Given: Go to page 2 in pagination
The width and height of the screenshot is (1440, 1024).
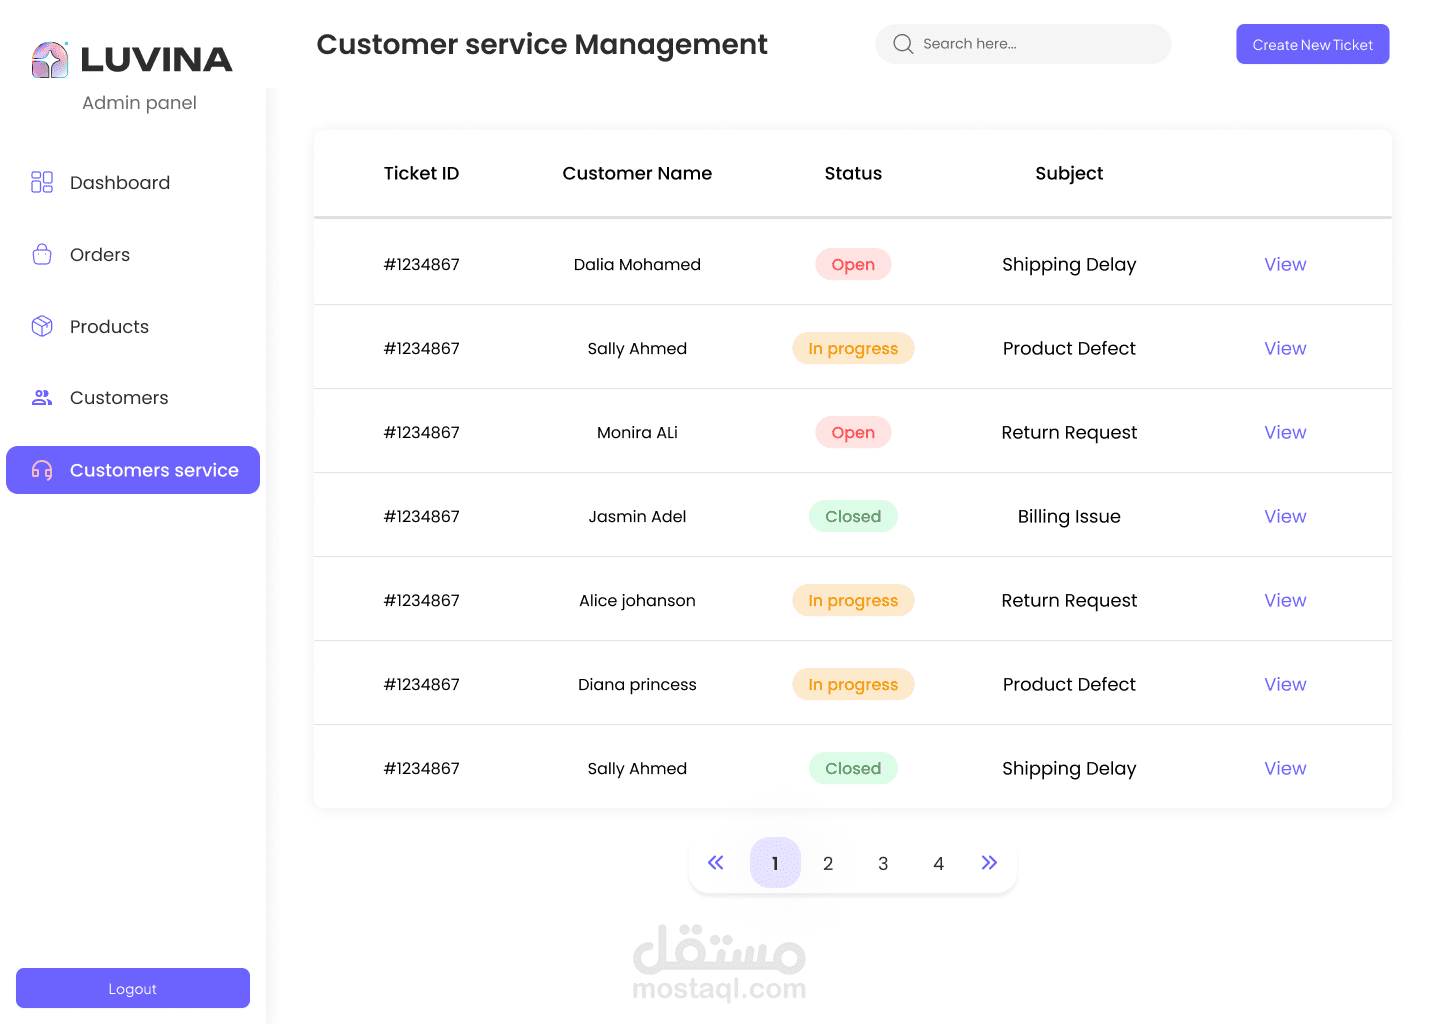Looking at the screenshot, I should (x=828, y=863).
